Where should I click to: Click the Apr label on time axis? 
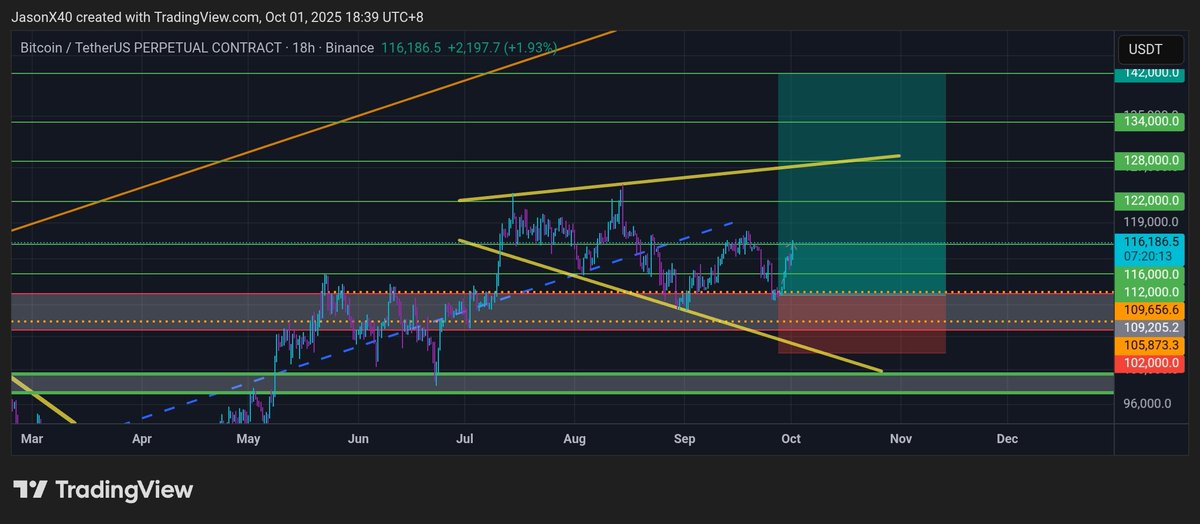click(x=142, y=439)
